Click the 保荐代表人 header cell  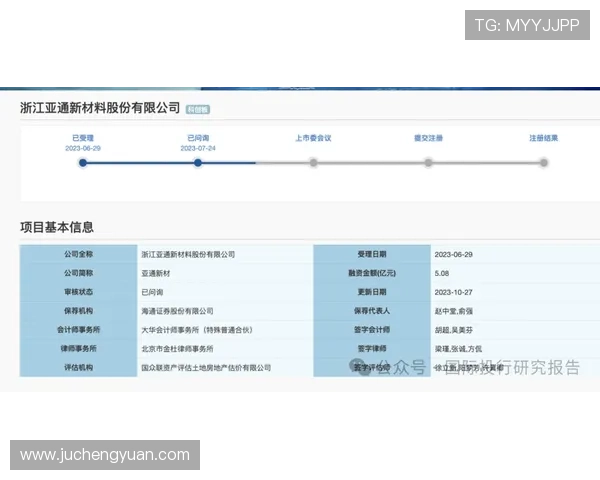(372, 311)
